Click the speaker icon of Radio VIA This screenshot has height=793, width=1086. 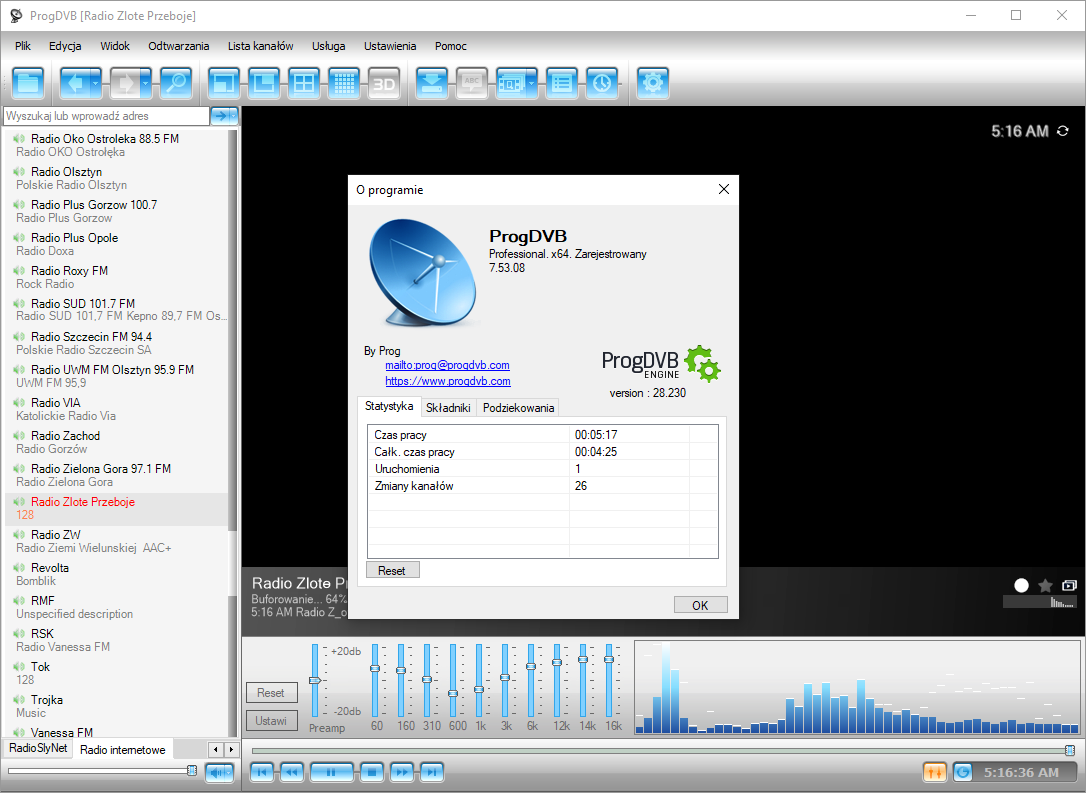(19, 402)
